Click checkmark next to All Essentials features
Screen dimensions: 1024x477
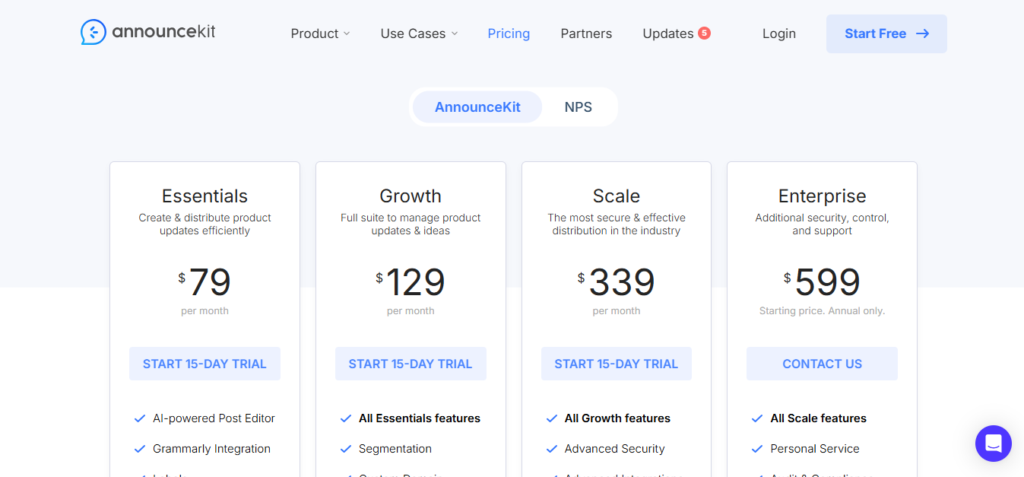point(345,418)
